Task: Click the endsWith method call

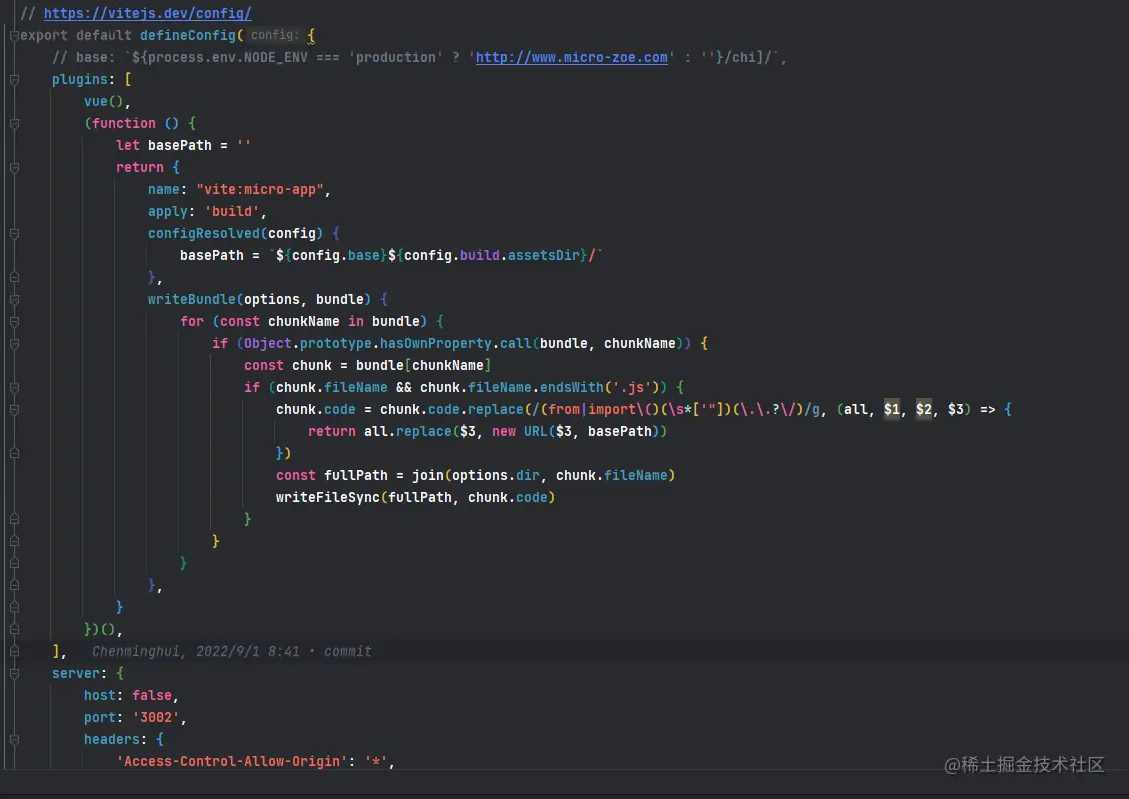Action: point(572,387)
